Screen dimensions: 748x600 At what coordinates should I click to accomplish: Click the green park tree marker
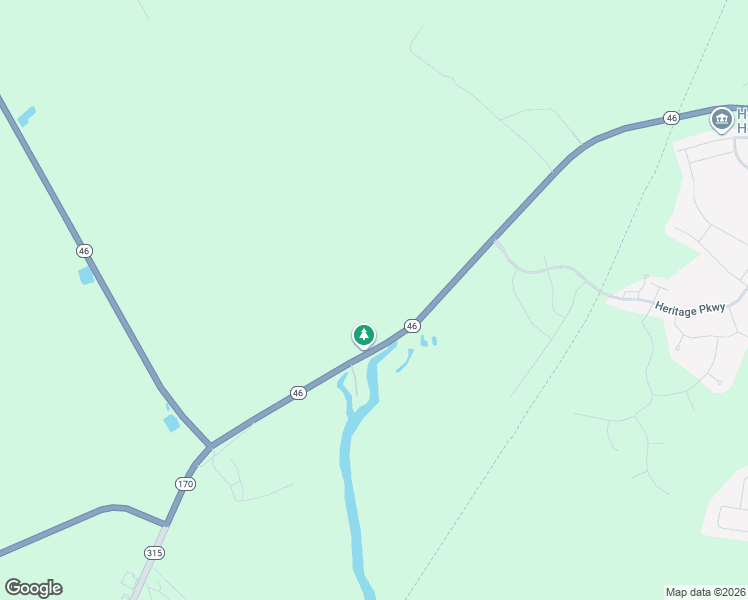pyautogui.click(x=364, y=335)
